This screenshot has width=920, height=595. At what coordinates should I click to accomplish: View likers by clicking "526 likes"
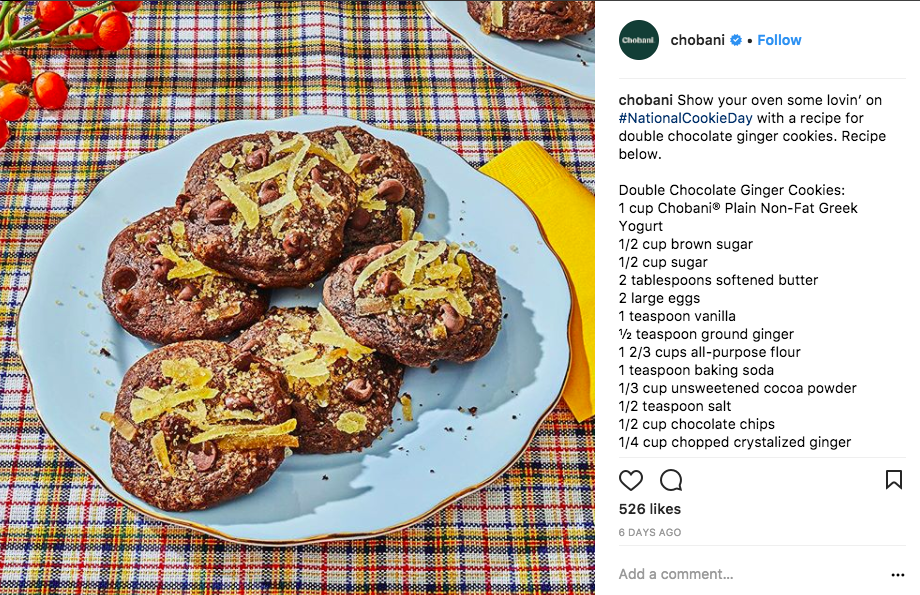pyautogui.click(x=651, y=509)
